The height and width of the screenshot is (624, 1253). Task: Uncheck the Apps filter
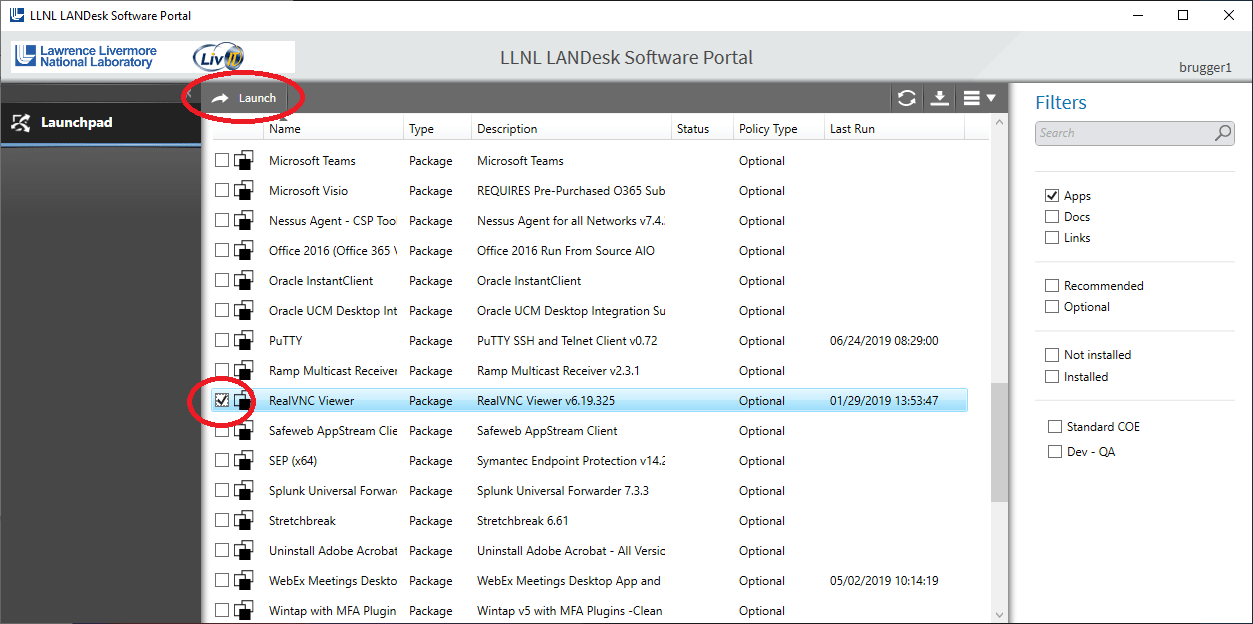[x=1052, y=195]
